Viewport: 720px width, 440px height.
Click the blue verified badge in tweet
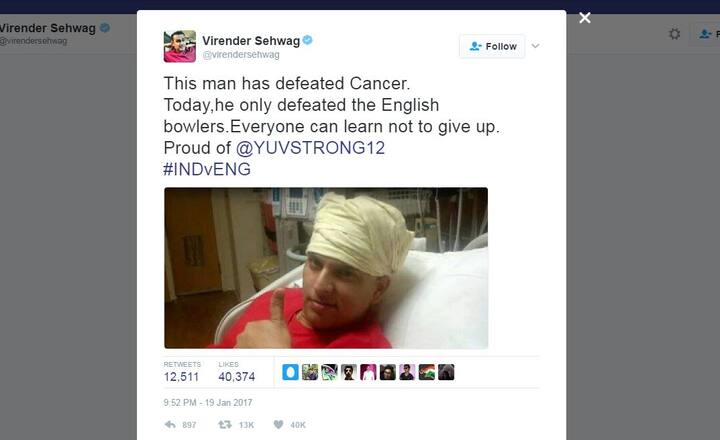pyautogui.click(x=308, y=40)
